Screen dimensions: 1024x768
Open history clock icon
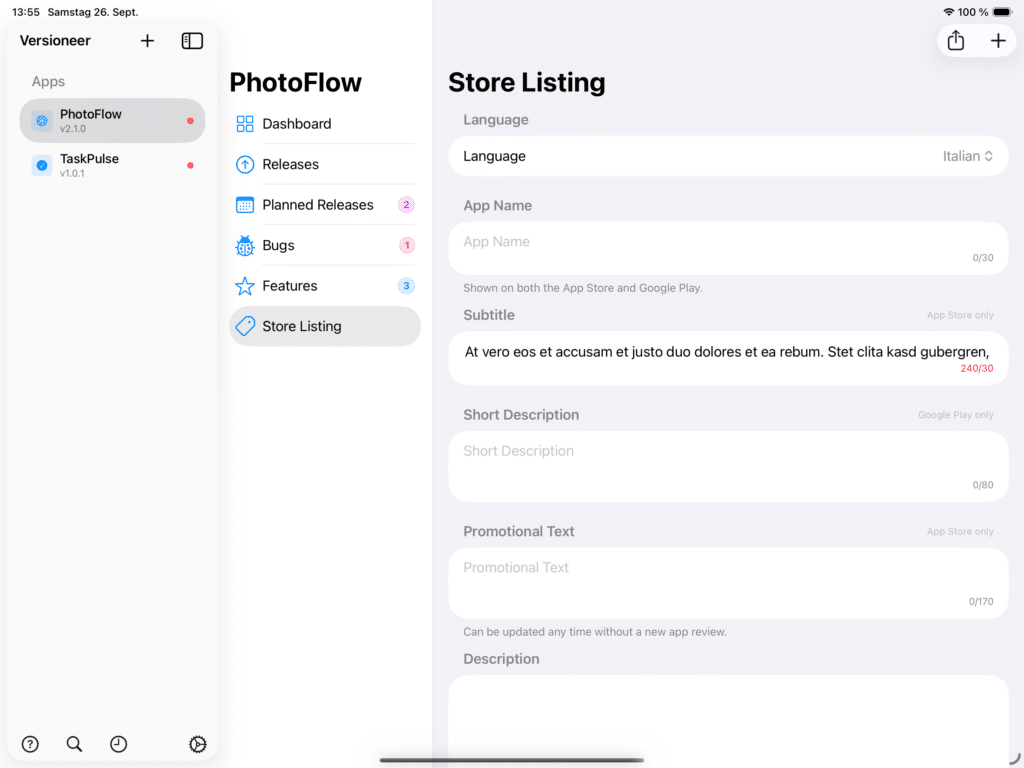pyautogui.click(x=118, y=744)
